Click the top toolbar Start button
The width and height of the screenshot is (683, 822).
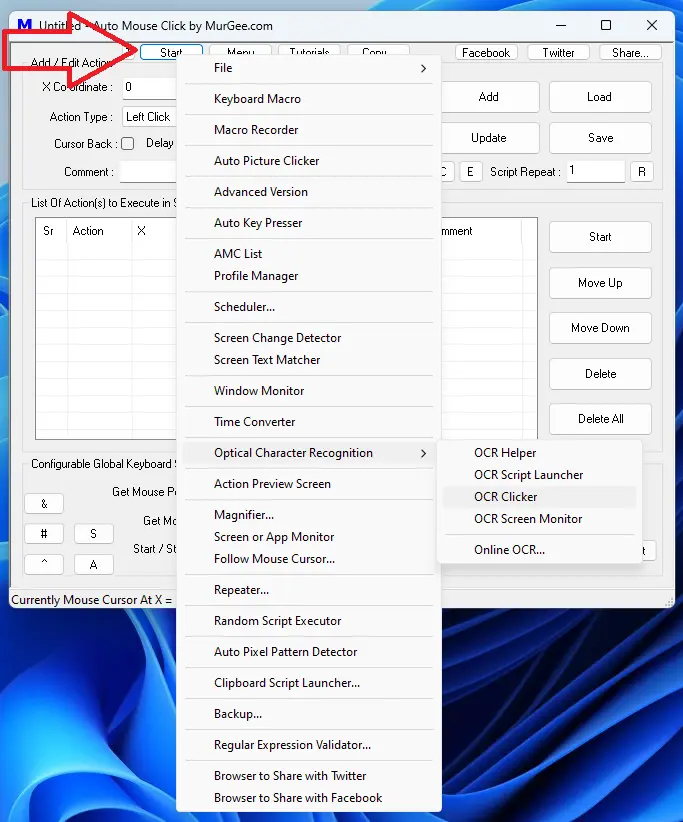click(x=171, y=52)
